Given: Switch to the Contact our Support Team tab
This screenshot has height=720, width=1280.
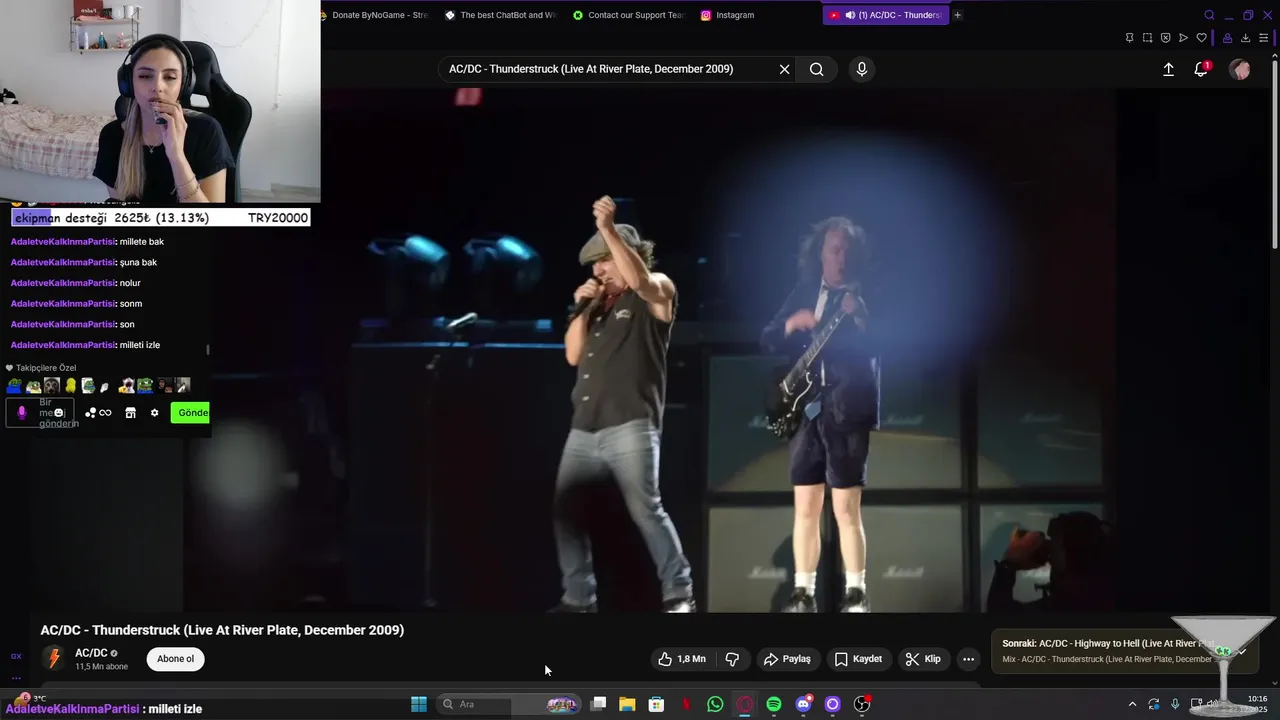Looking at the screenshot, I should click(628, 15).
